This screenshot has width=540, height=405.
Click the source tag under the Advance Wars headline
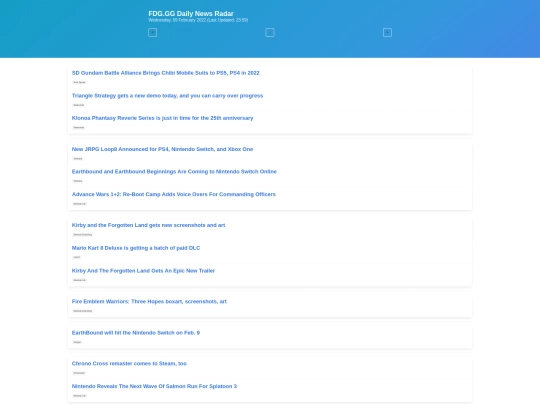coord(80,204)
